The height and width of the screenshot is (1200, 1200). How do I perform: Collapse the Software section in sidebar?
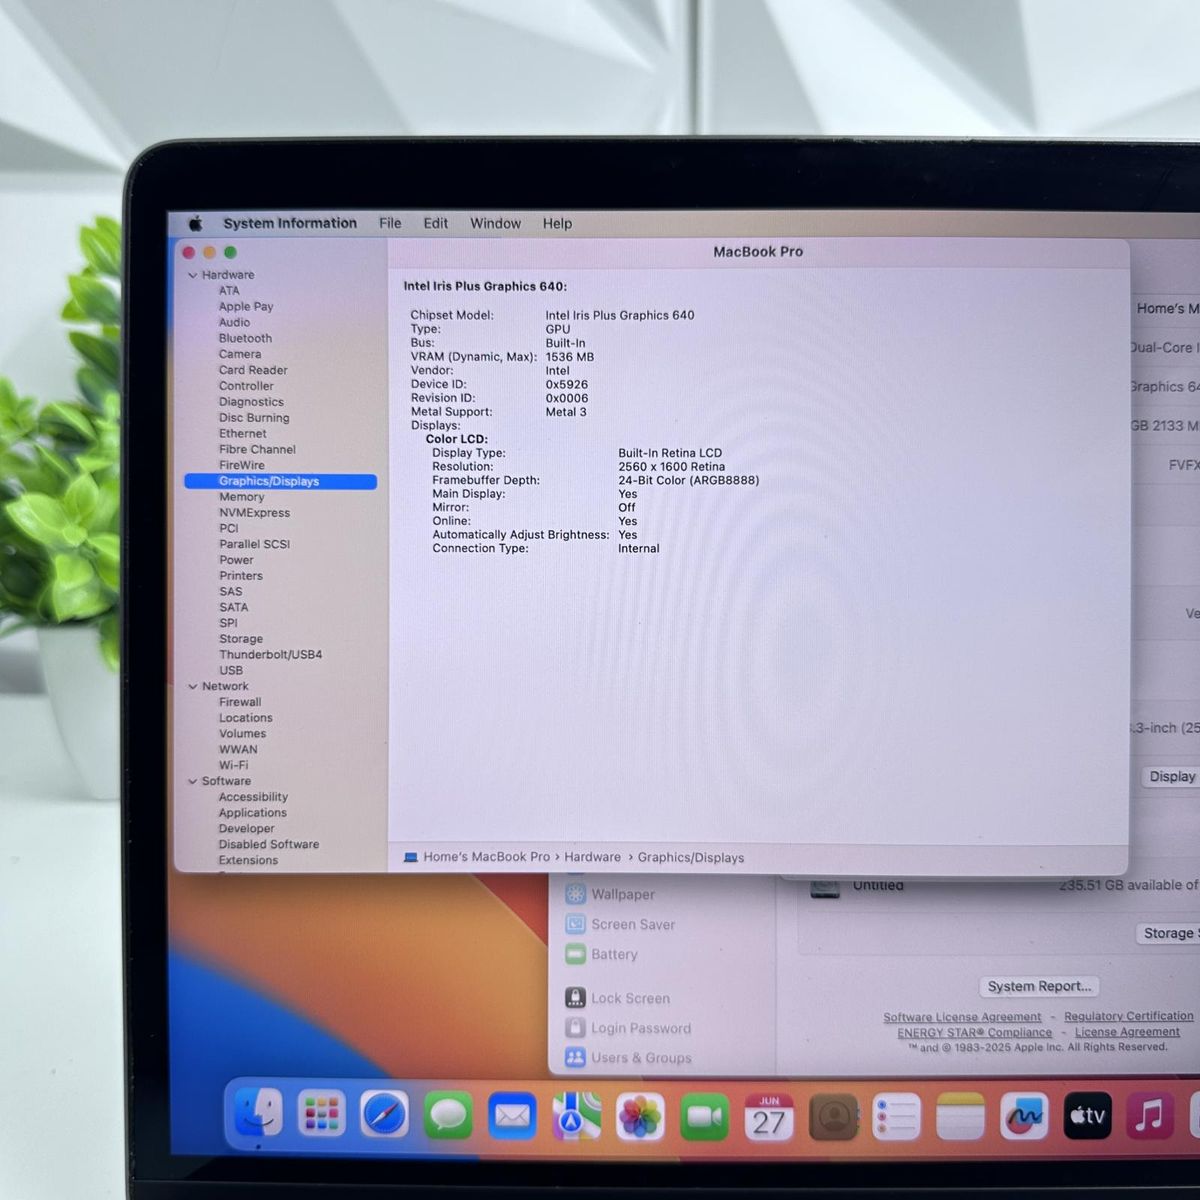193,781
